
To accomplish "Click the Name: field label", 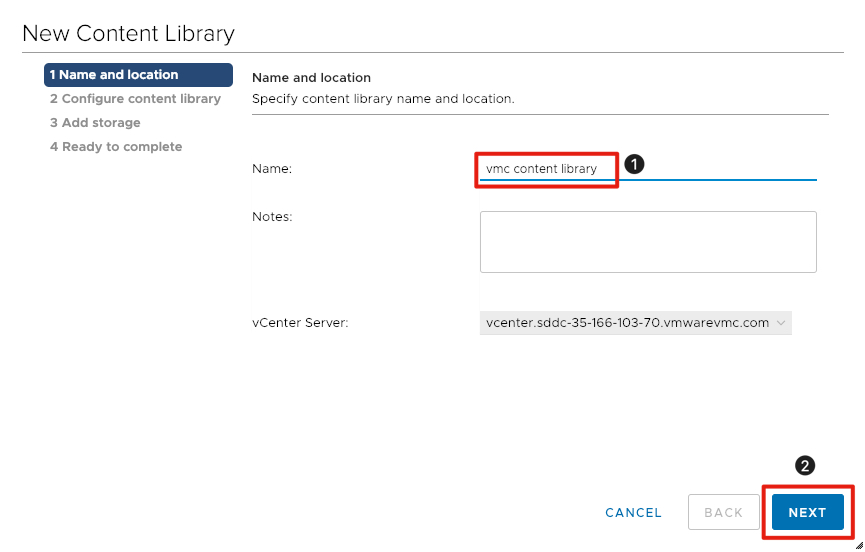I will click(x=272, y=169).
